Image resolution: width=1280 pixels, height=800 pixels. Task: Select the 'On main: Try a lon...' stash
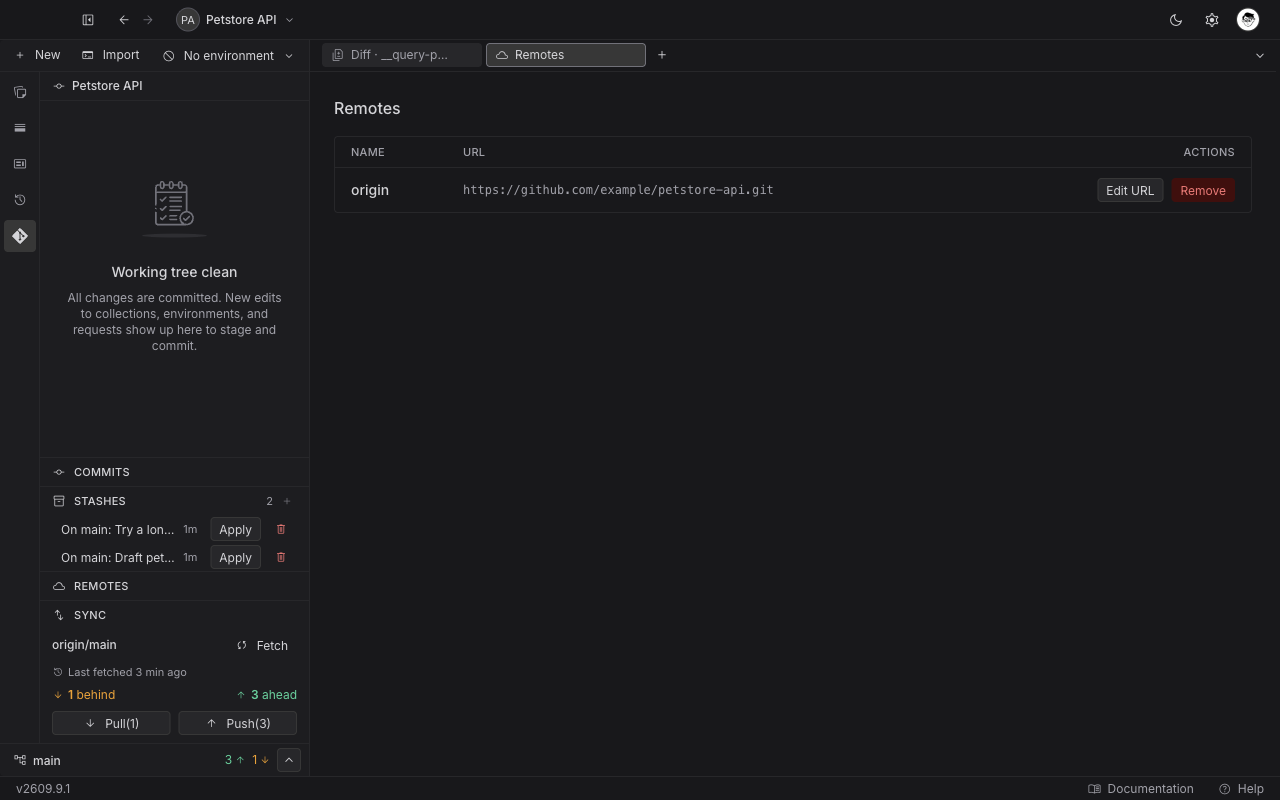point(117,530)
